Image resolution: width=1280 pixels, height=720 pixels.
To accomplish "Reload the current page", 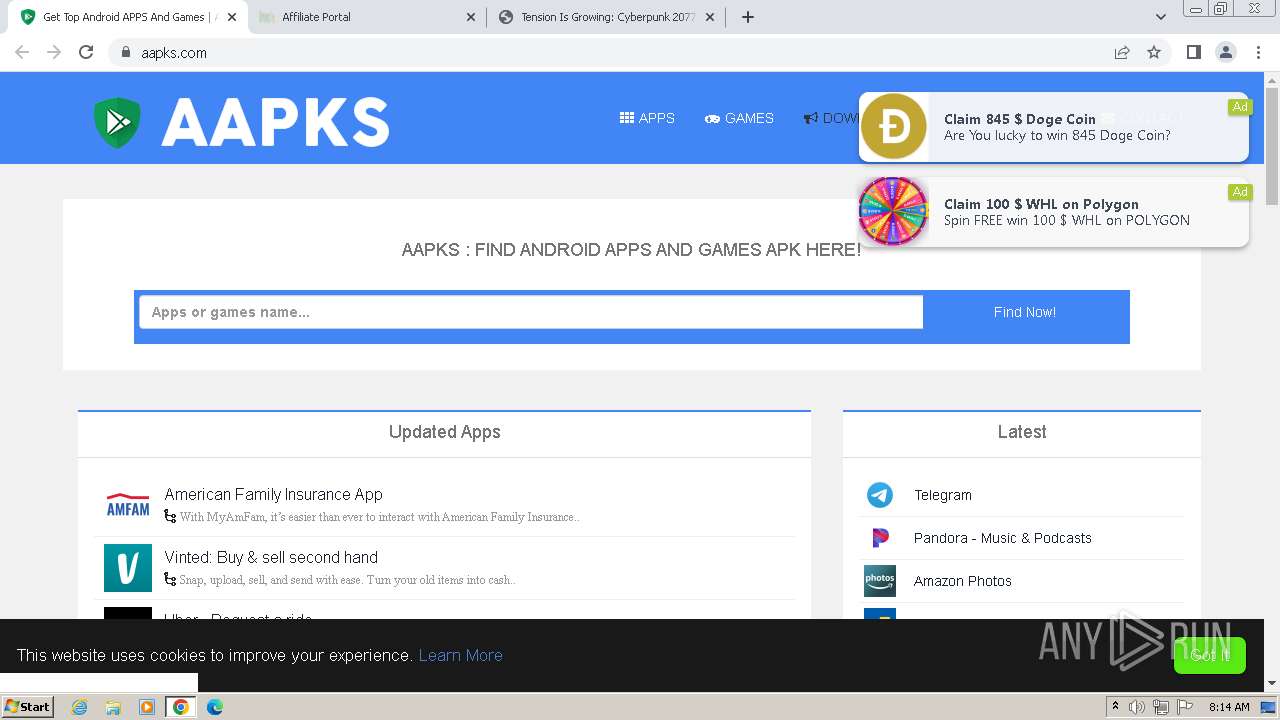I will click(x=86, y=52).
